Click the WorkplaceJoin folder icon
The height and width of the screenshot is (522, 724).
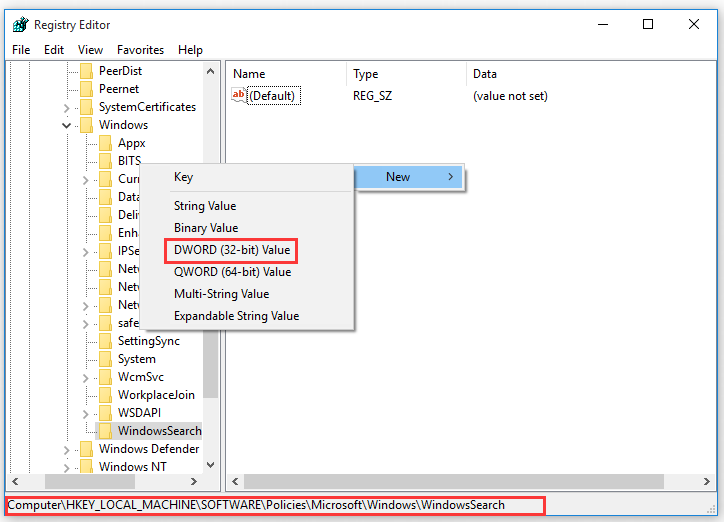[x=105, y=395]
